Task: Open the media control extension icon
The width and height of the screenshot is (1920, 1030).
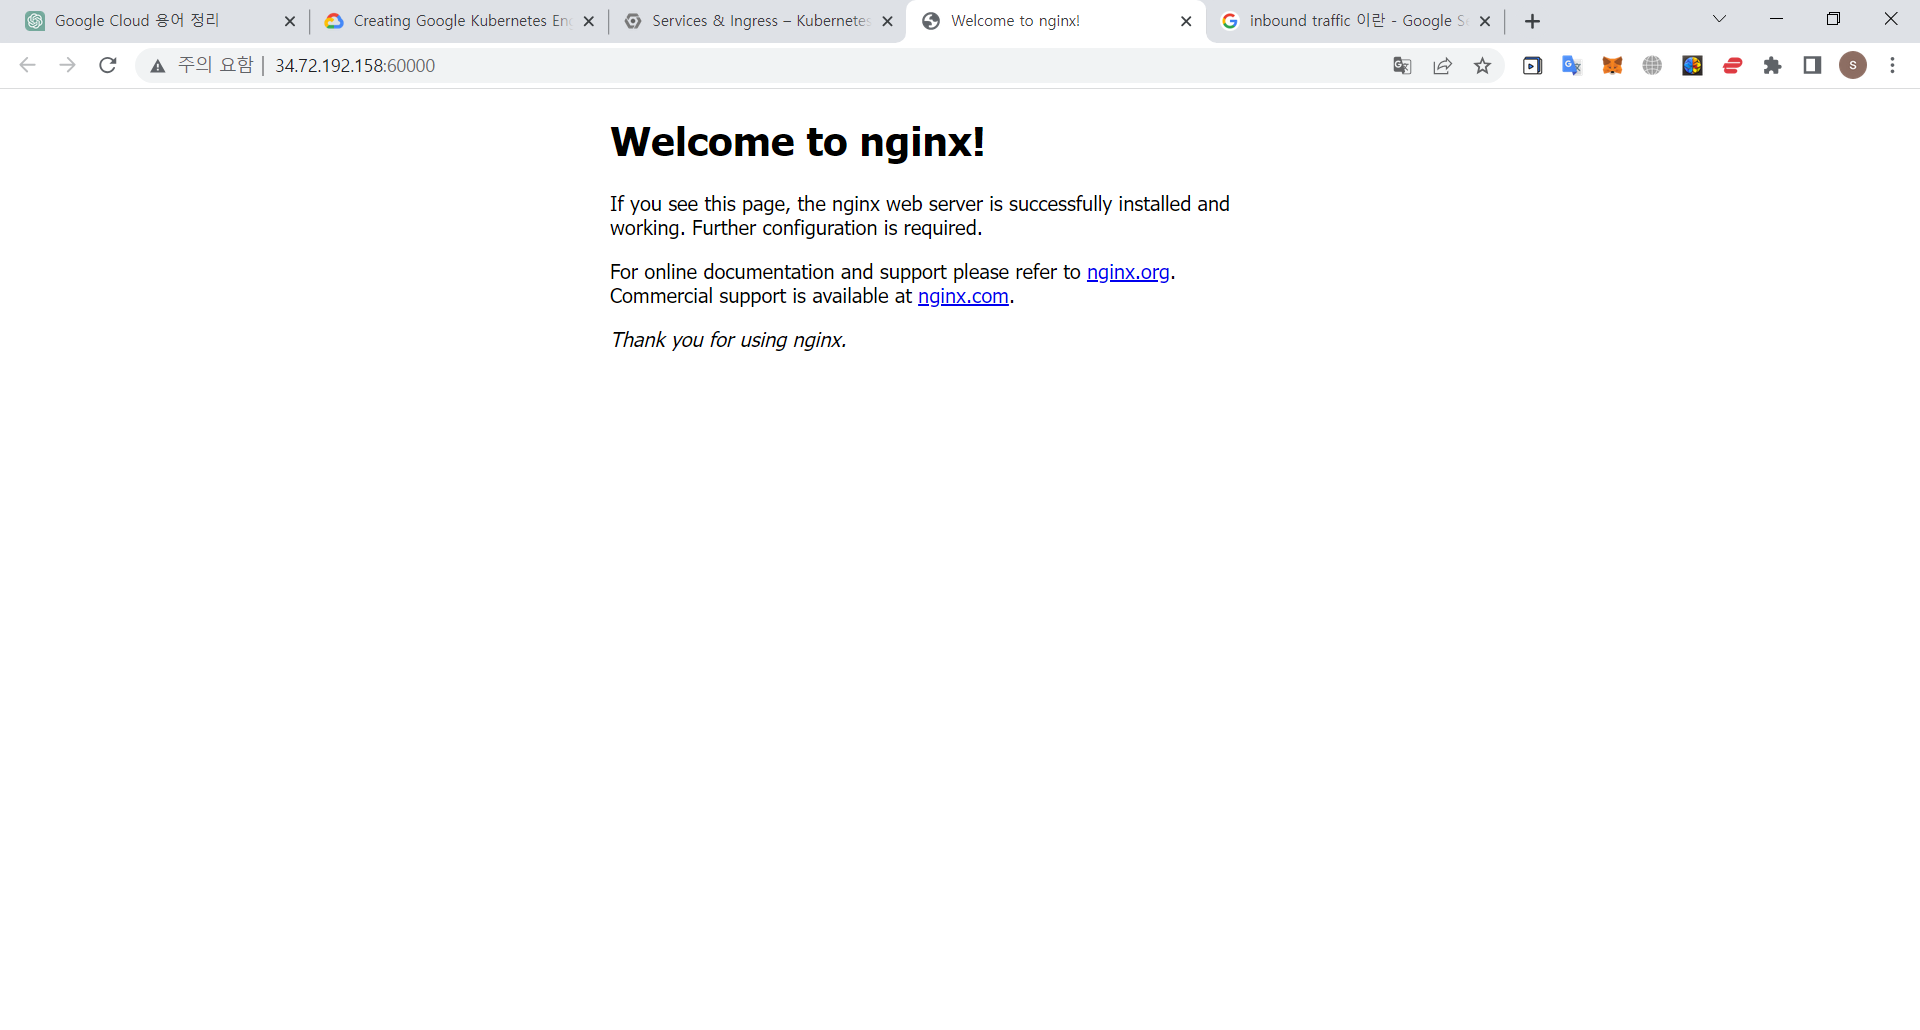Action: pyautogui.click(x=1532, y=65)
